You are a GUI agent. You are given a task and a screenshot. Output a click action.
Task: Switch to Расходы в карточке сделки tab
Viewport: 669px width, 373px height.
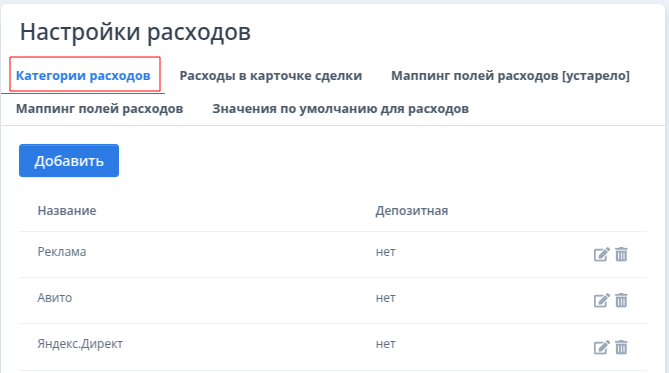[271, 76]
